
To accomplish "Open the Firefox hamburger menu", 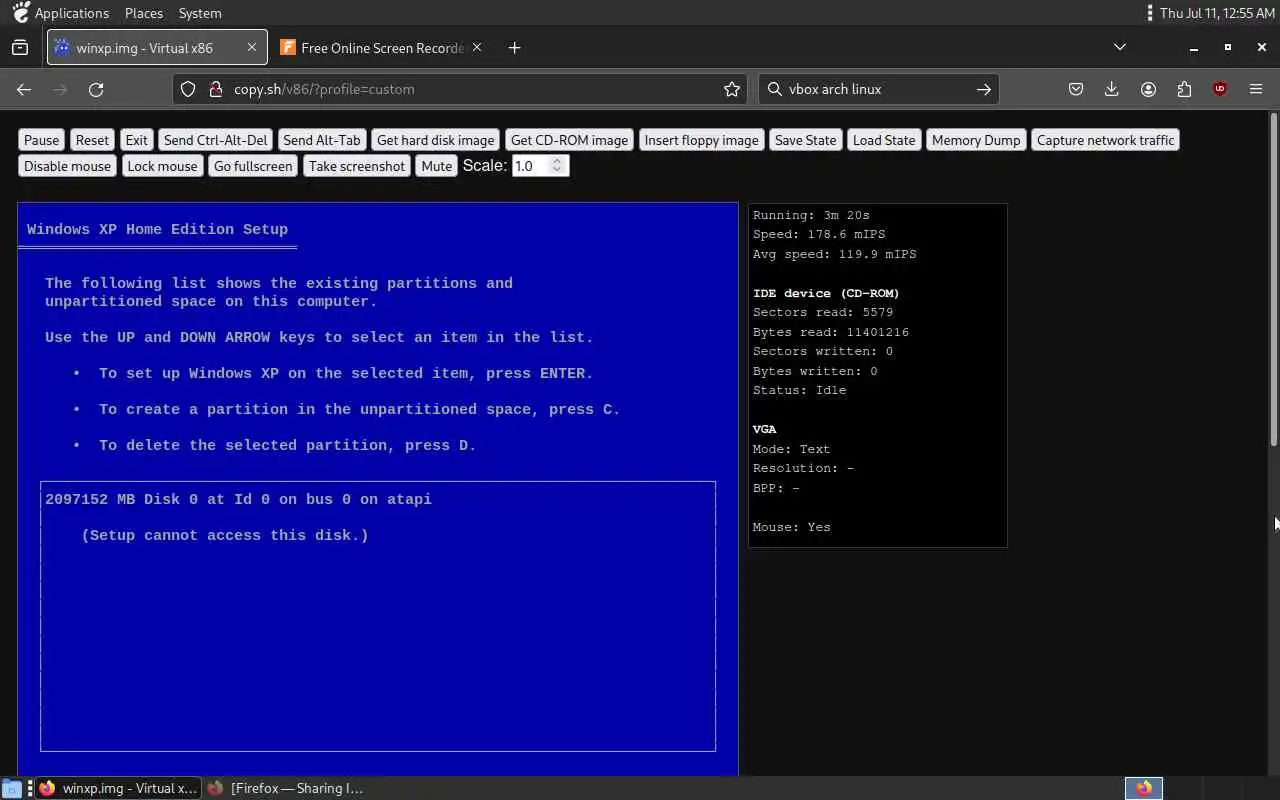I will click(1256, 89).
